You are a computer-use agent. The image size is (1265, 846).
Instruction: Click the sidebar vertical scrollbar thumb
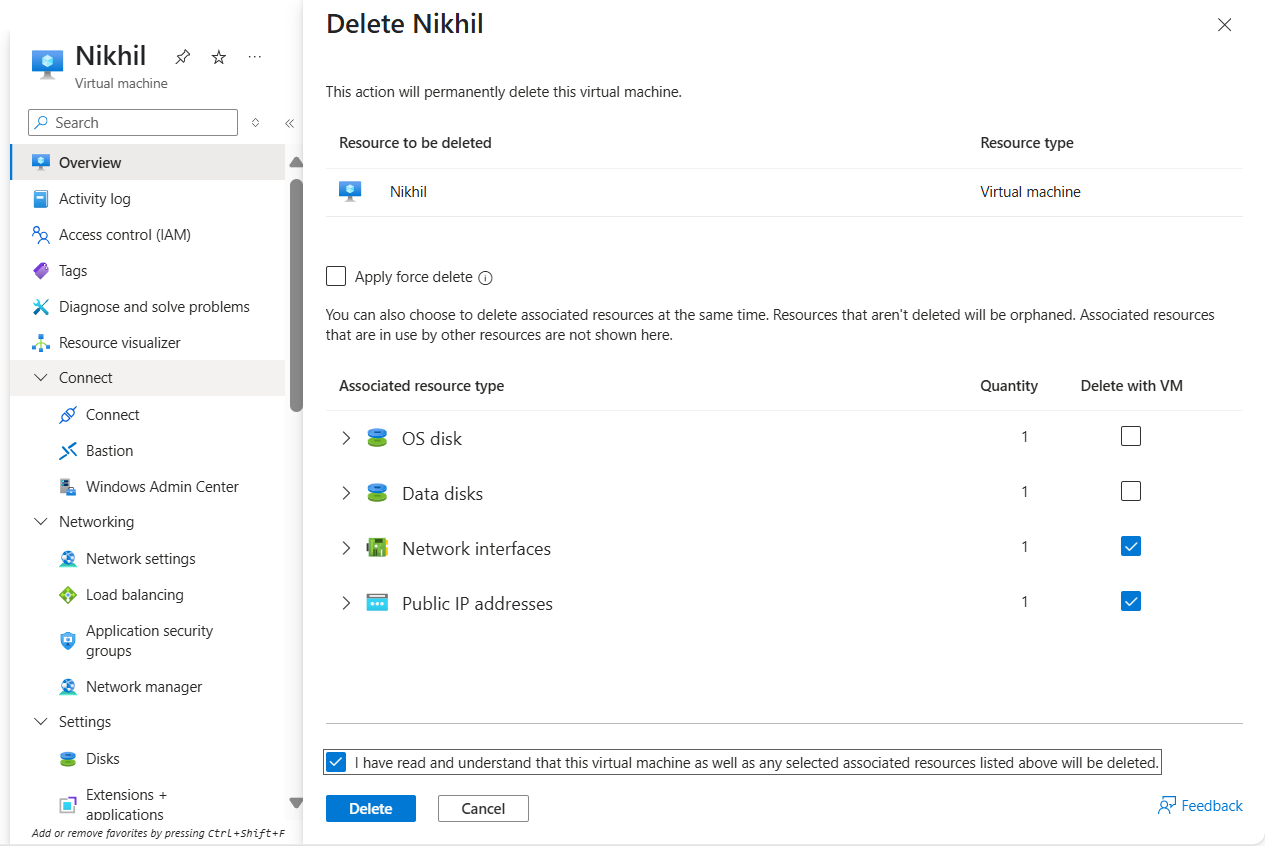[296, 295]
